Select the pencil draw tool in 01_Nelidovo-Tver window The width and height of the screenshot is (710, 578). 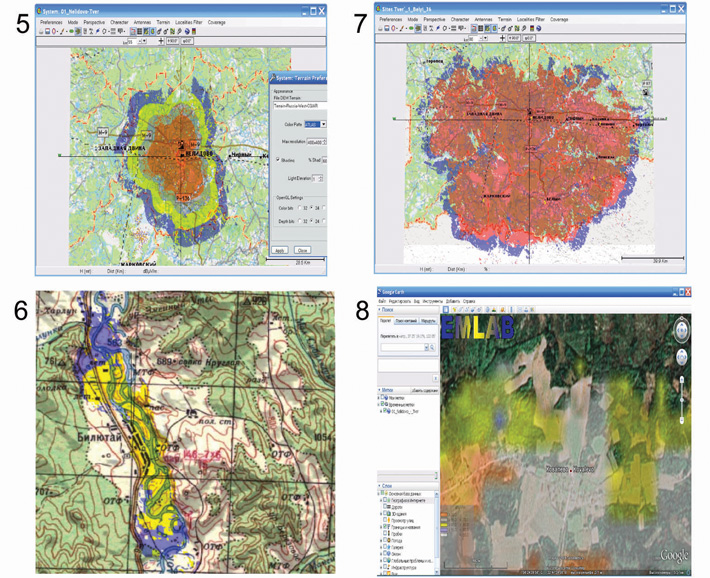[x=62, y=31]
